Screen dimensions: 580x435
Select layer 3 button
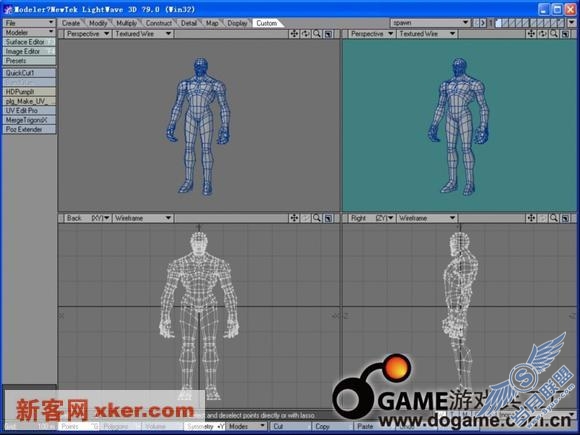(x=512, y=23)
